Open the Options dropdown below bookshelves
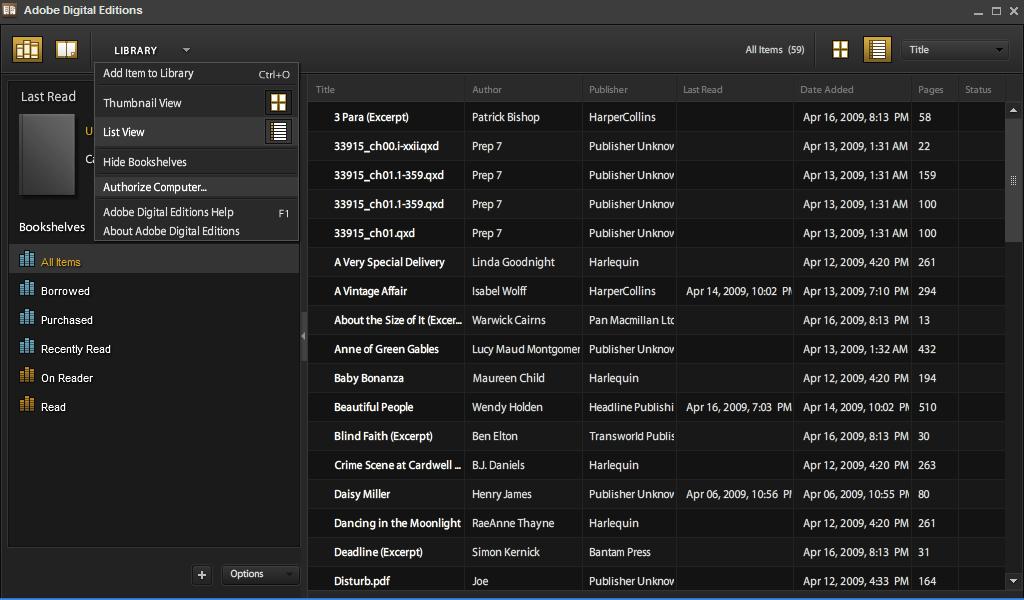Image resolution: width=1024 pixels, height=600 pixels. point(259,574)
